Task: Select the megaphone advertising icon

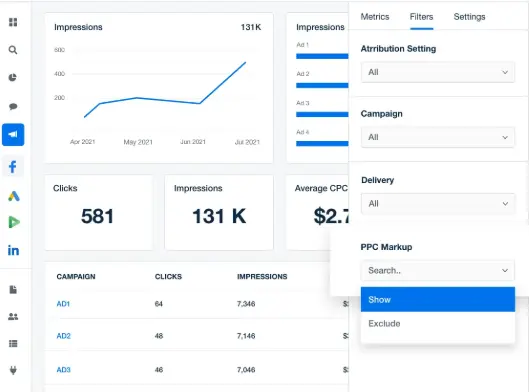Action: 13,135
